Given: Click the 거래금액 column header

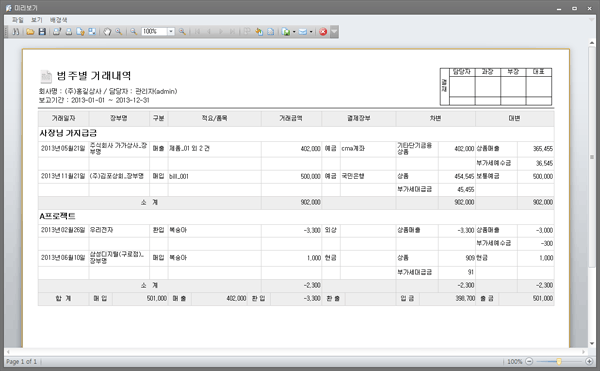Looking at the screenshot, I should click(x=291, y=119).
